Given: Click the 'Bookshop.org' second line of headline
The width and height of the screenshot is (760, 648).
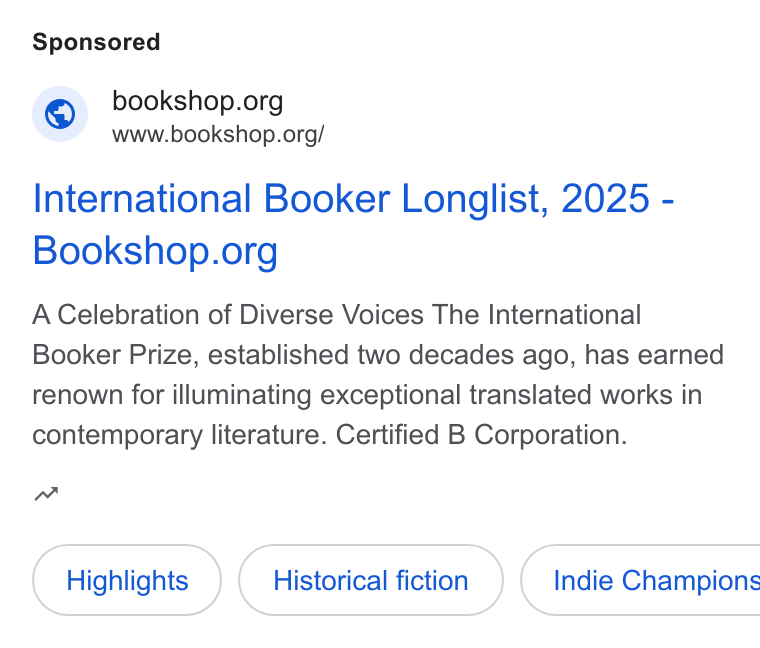Looking at the screenshot, I should pyautogui.click(x=155, y=251).
